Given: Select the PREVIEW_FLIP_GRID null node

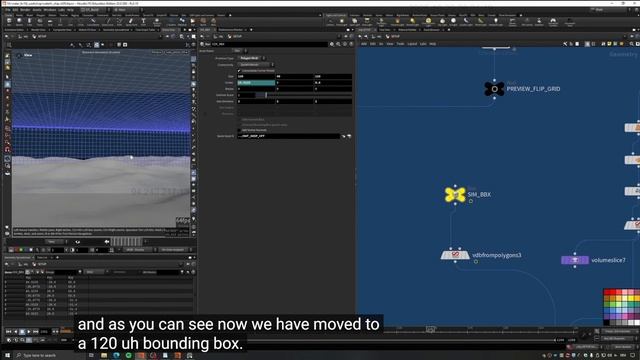Looking at the screenshot, I should click(x=494, y=89).
